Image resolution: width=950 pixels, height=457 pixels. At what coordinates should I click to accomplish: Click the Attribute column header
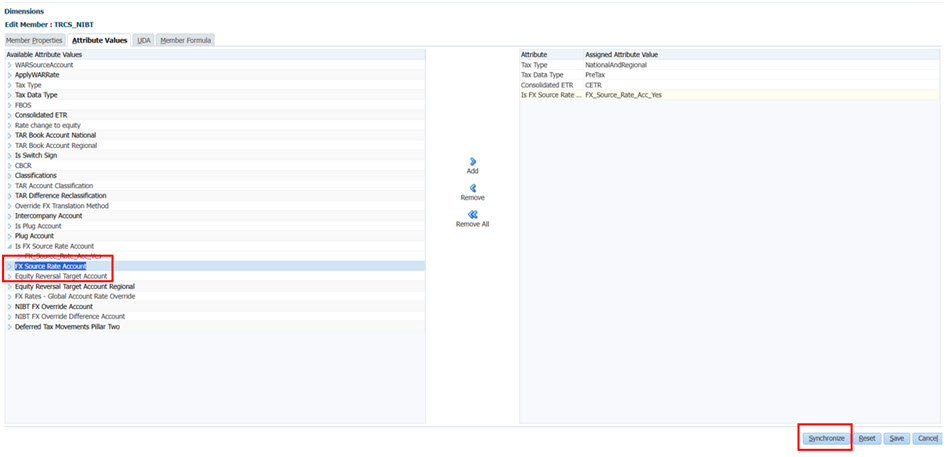tap(551, 55)
